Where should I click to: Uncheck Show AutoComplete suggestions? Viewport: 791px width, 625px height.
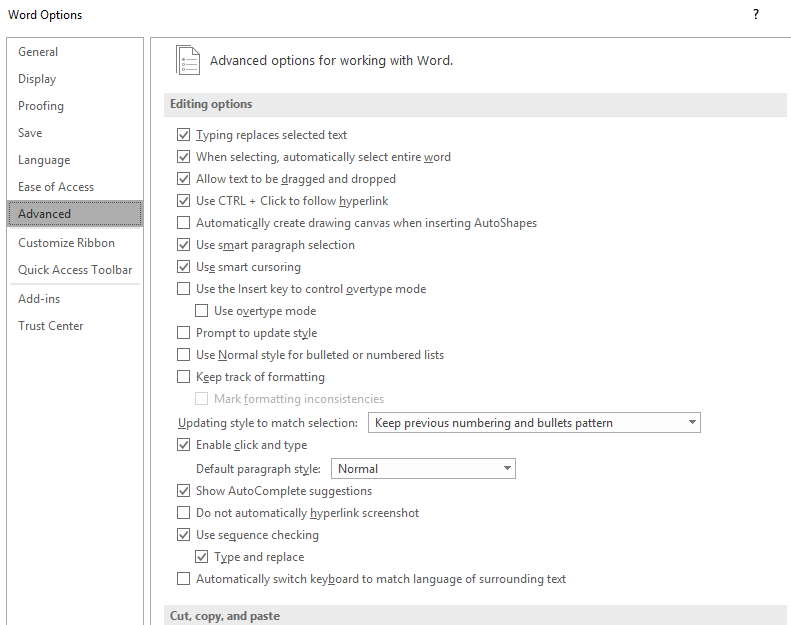[184, 491]
